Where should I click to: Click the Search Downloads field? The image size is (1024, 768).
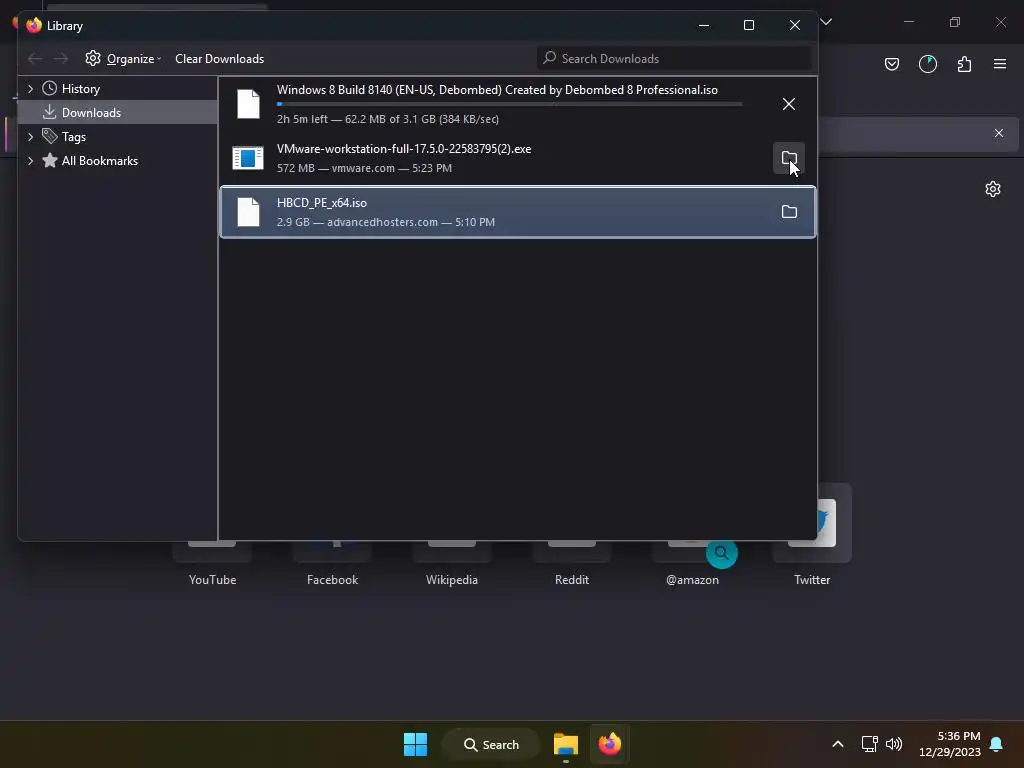[x=675, y=59]
